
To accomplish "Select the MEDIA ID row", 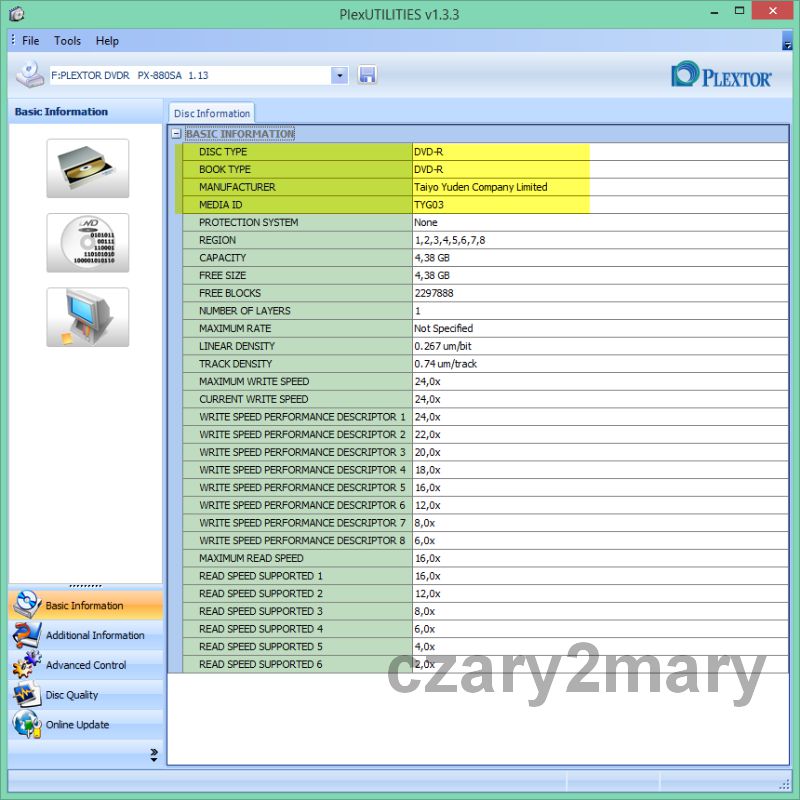I will 297,205.
